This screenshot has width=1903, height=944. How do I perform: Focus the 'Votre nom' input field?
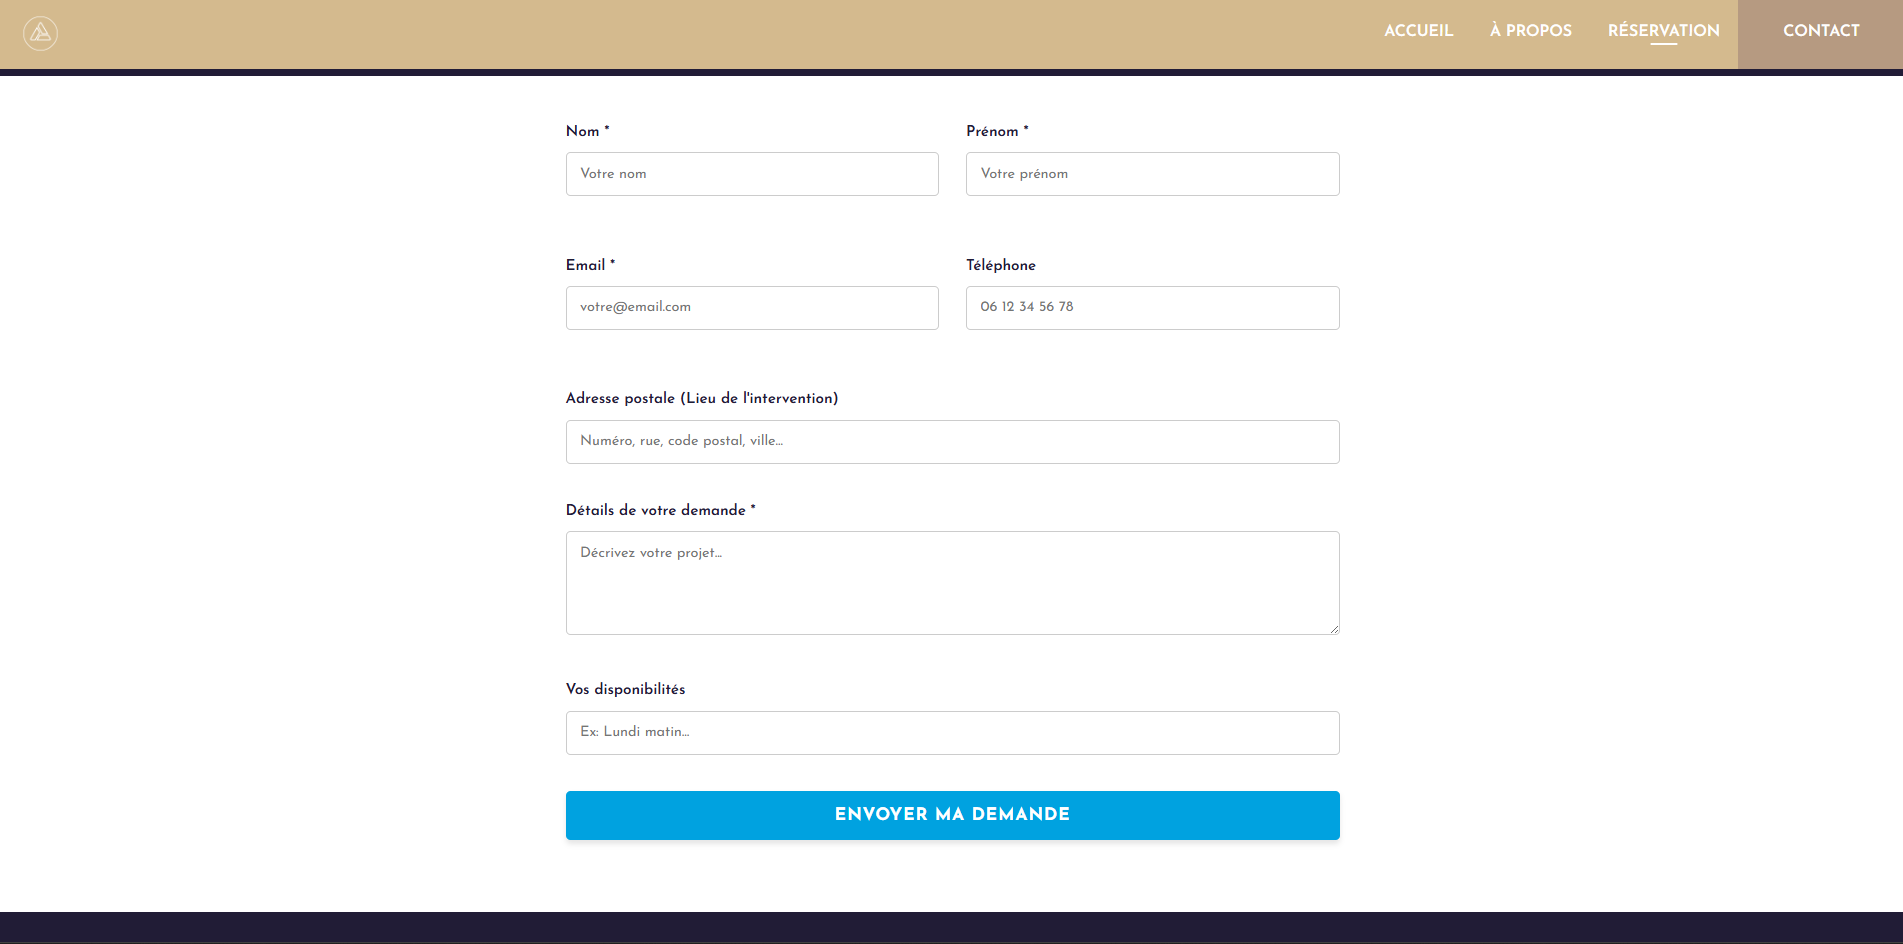point(752,174)
